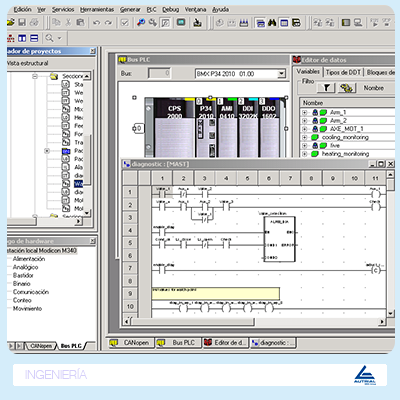Image resolution: width=400 pixels, height=400 pixels.
Task: Click the Undo arrow icon
Action: point(97,23)
